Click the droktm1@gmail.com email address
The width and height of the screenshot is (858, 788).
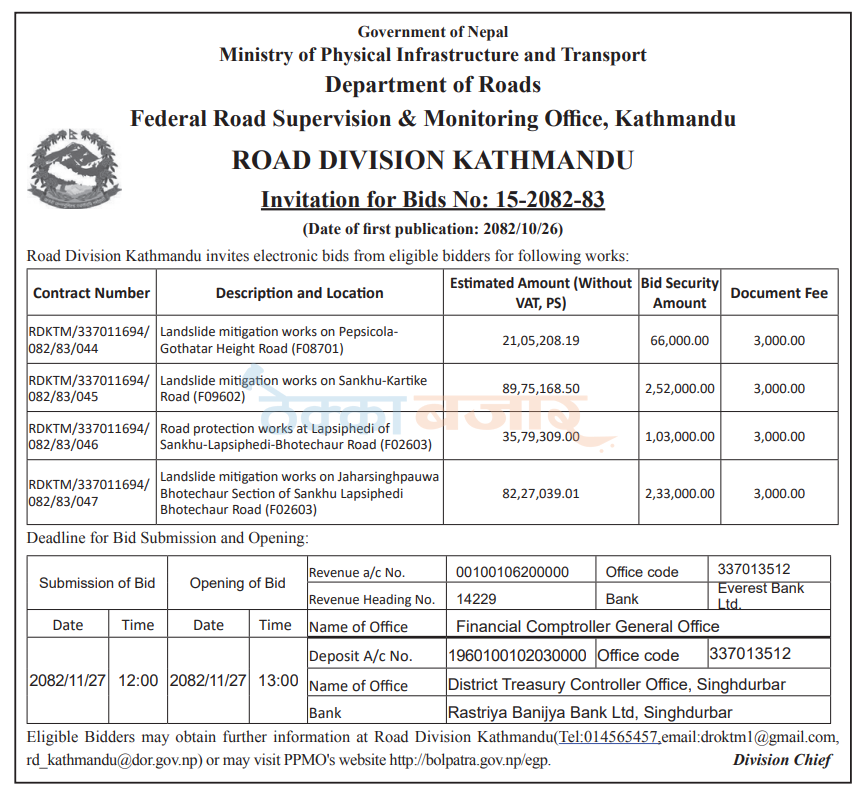tap(767, 737)
